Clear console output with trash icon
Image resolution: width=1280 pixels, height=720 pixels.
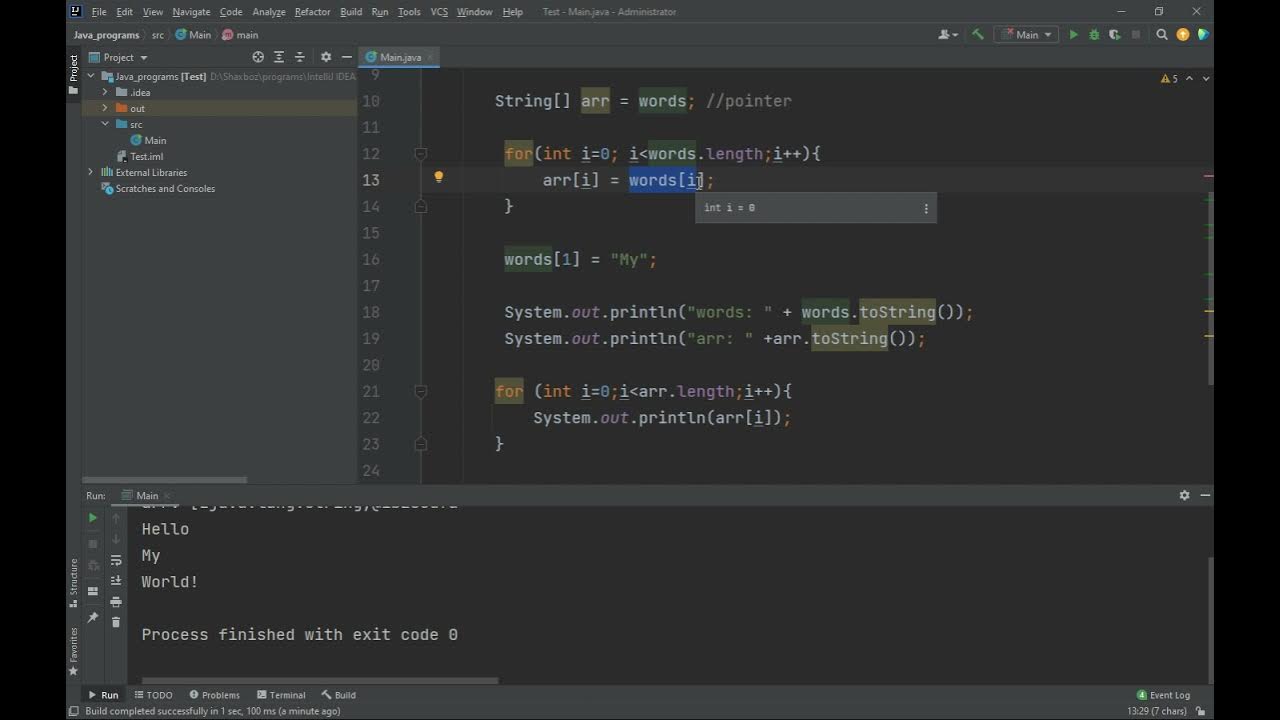[116, 622]
